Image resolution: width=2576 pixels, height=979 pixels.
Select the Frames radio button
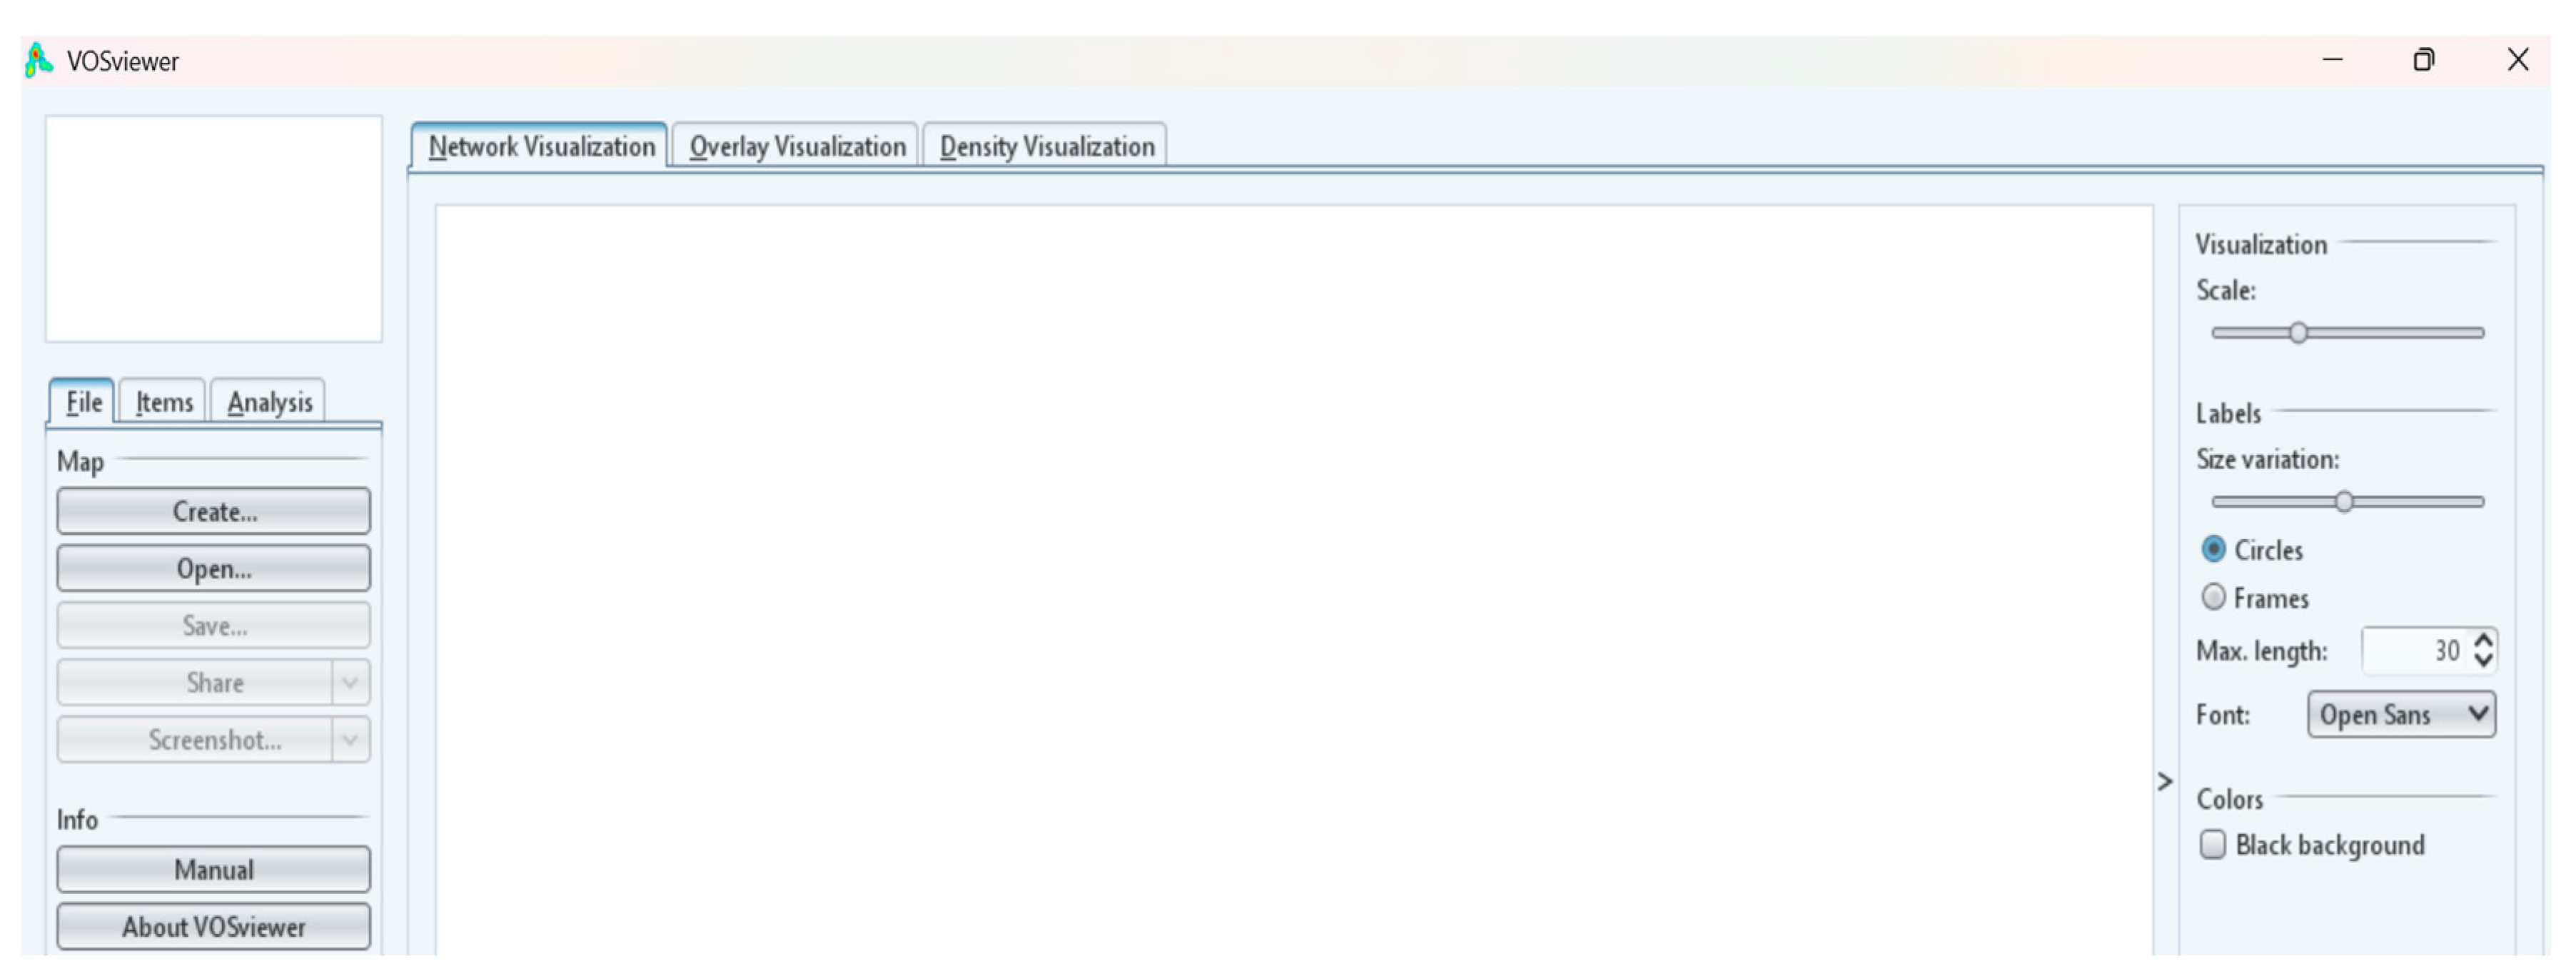(x=2214, y=597)
